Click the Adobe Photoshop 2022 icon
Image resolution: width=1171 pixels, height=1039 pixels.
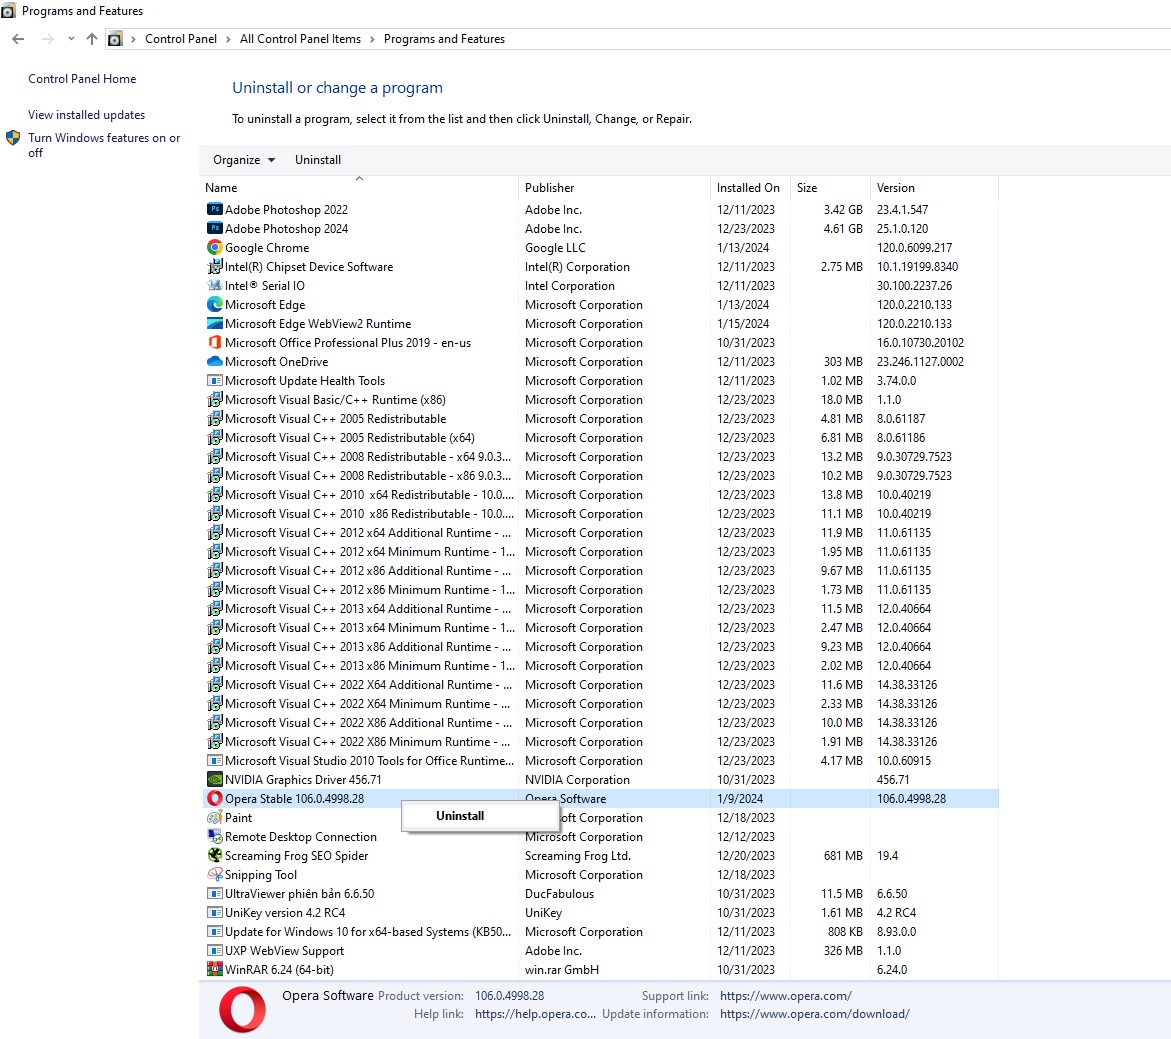(214, 209)
